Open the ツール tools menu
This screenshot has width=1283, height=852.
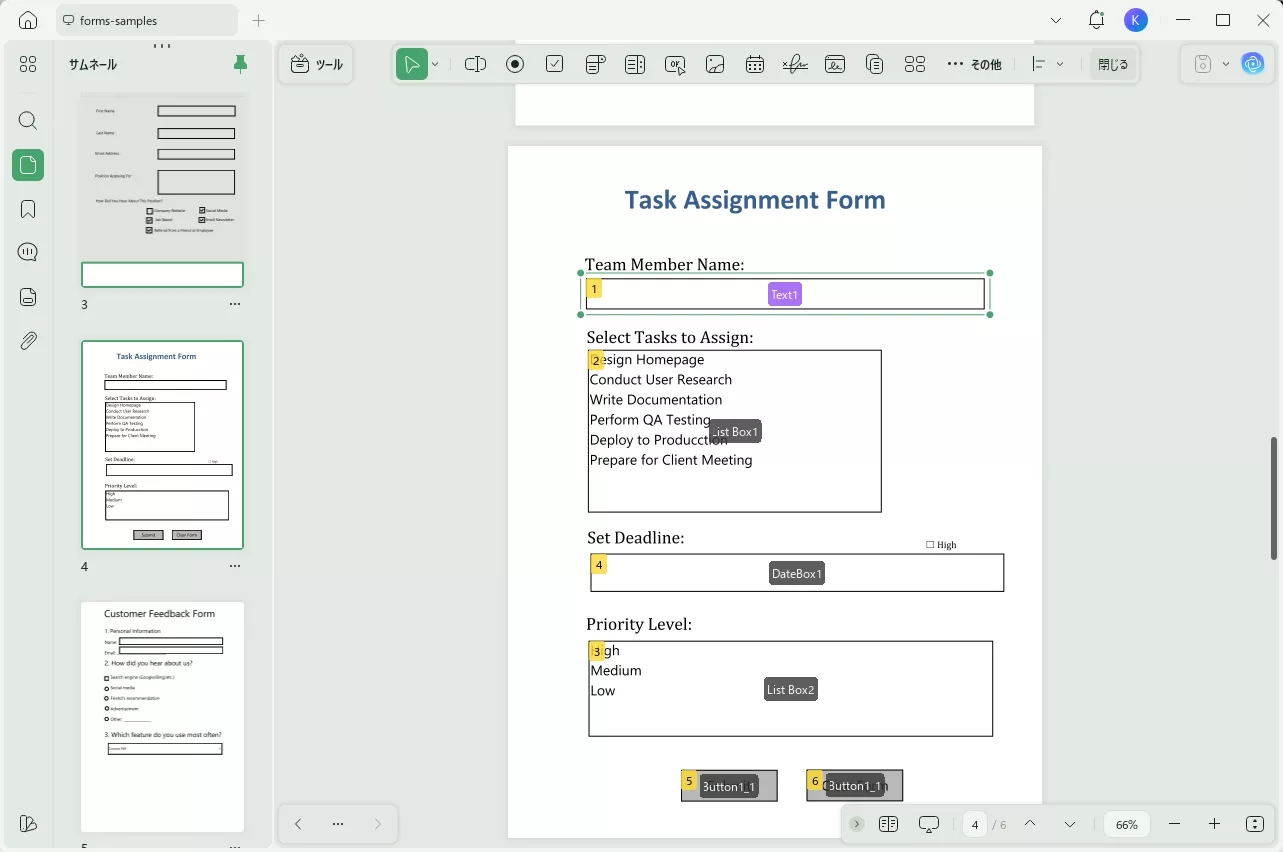pos(316,65)
